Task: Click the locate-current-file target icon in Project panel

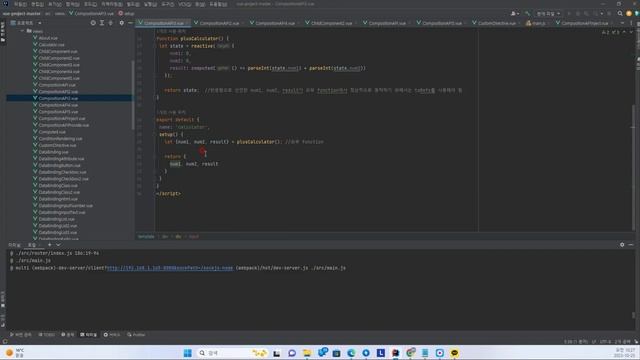Action: pos(93,23)
